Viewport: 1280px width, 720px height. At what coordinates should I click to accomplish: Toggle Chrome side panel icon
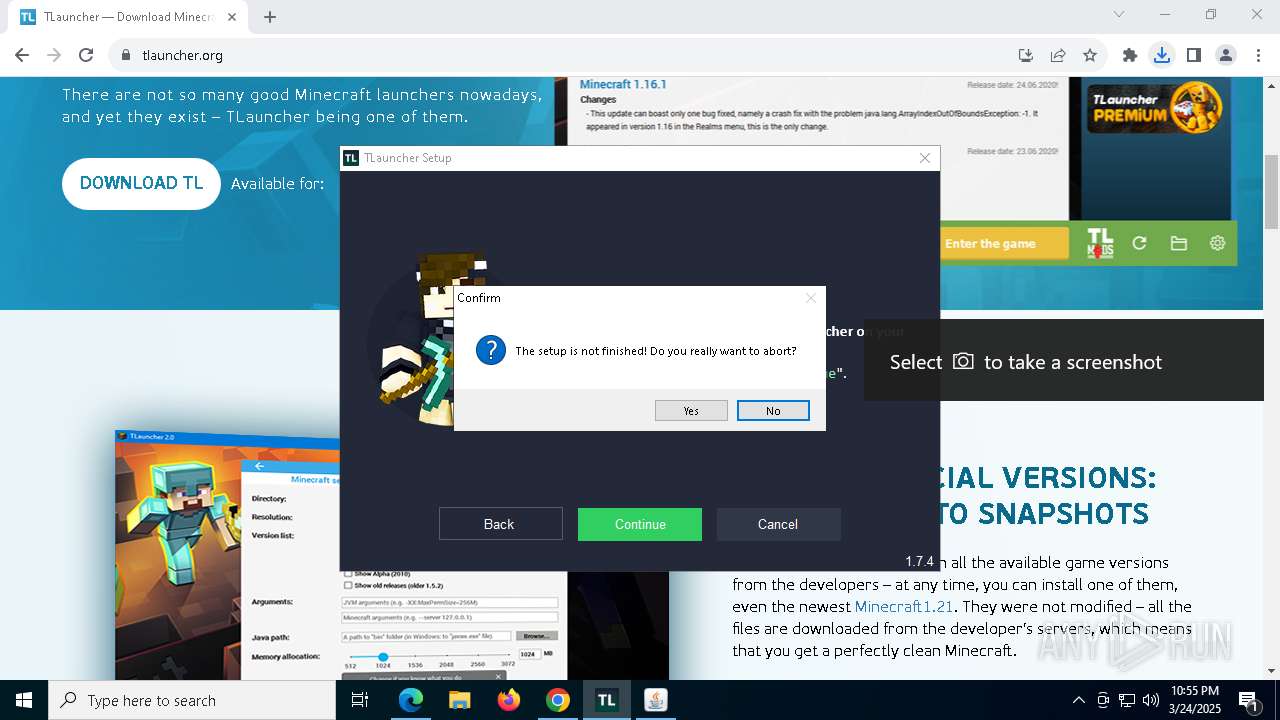pyautogui.click(x=1194, y=55)
